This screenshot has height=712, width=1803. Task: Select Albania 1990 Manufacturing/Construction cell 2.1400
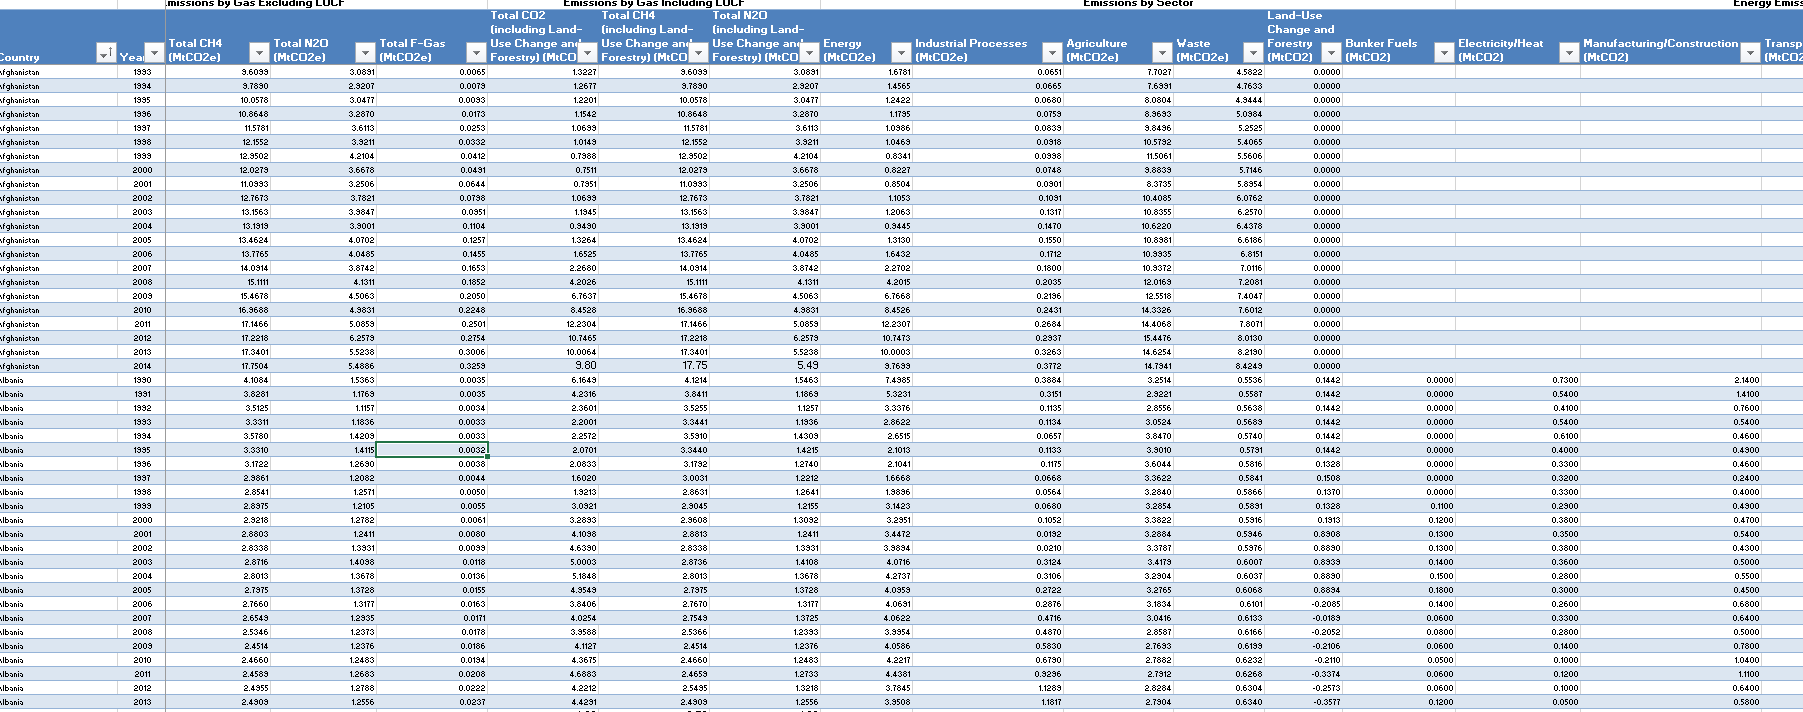click(x=1671, y=380)
